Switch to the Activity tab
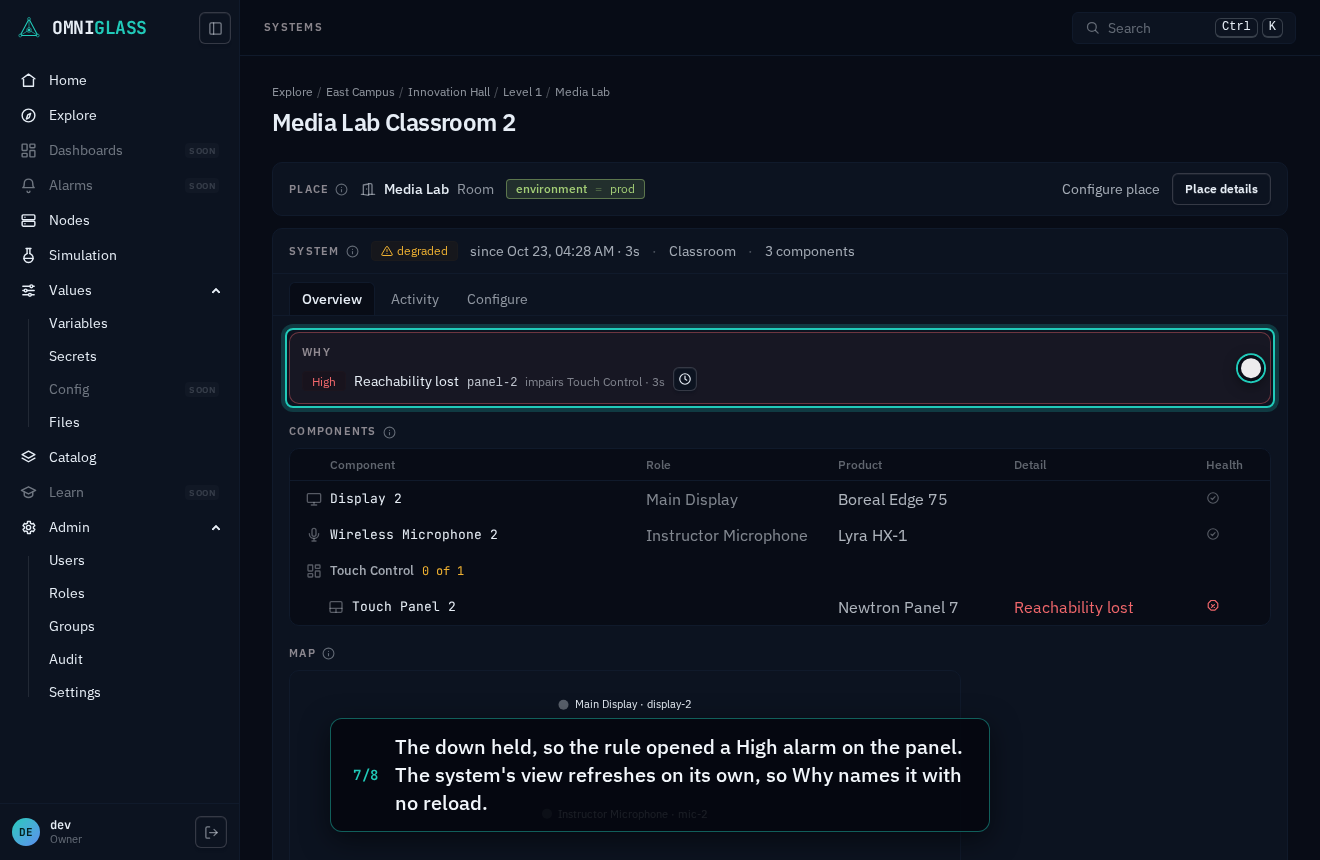The height and width of the screenshot is (860, 1320). [415, 299]
